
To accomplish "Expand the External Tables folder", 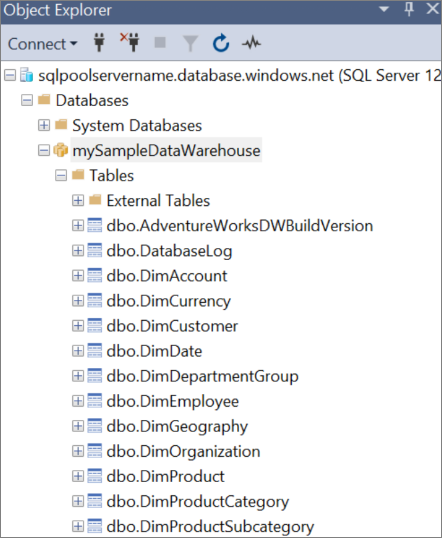I will pos(78,200).
